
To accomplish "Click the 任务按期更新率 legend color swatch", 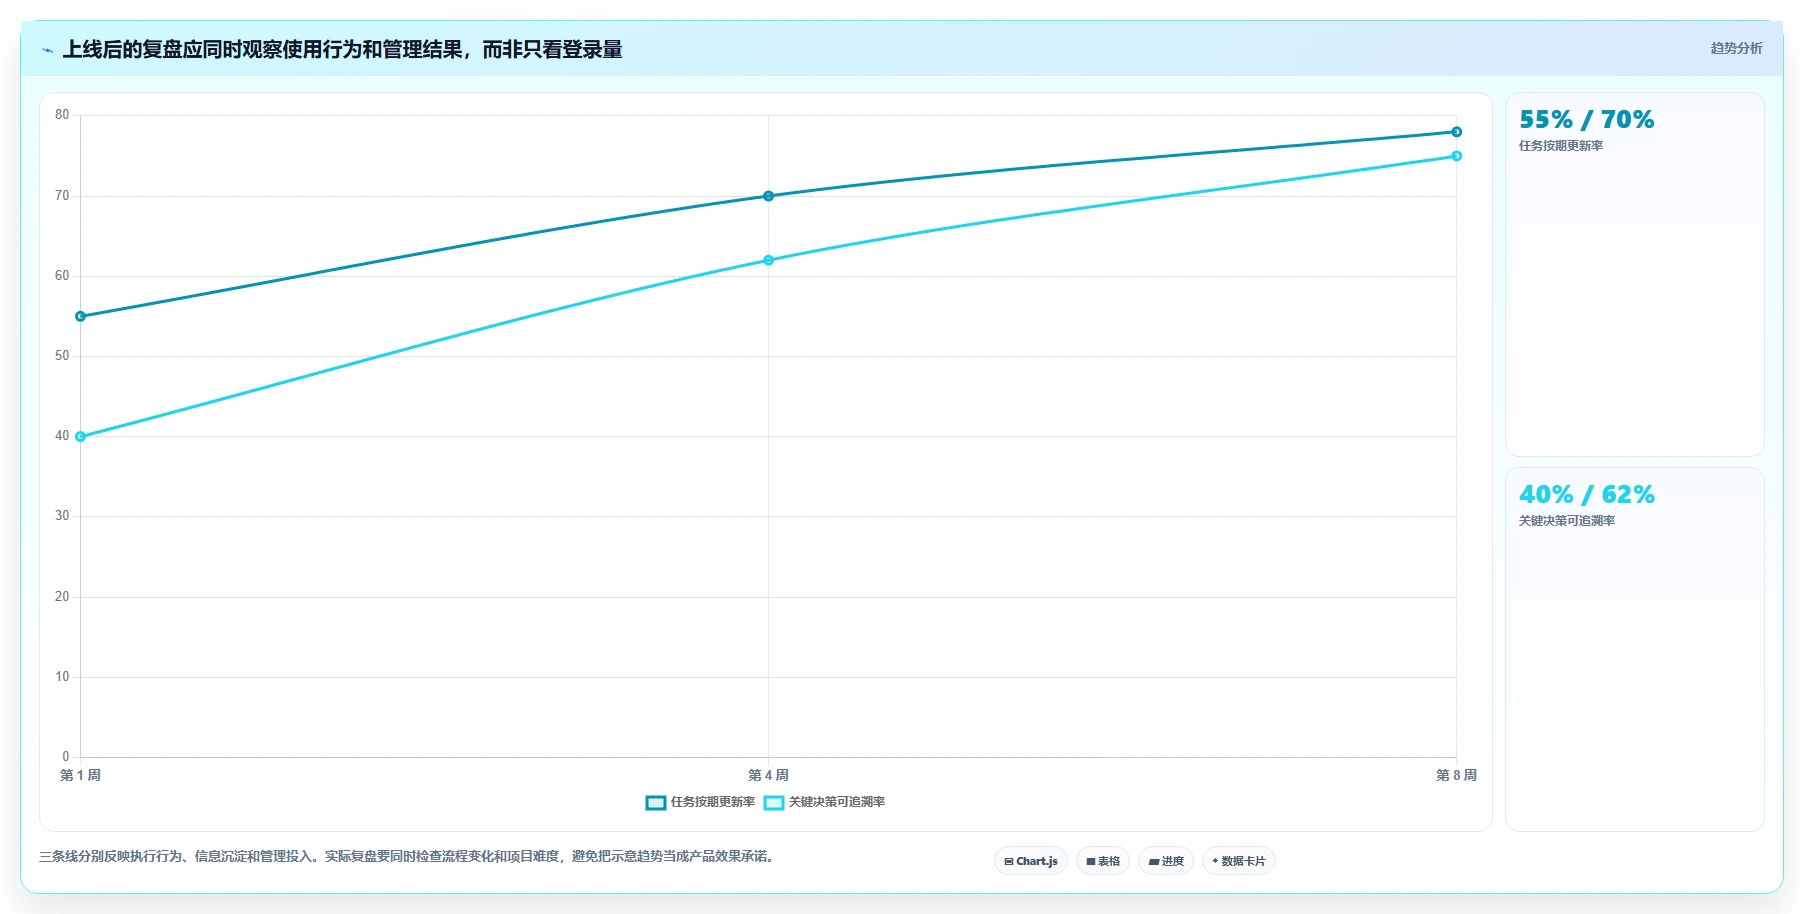I will 656,802.
